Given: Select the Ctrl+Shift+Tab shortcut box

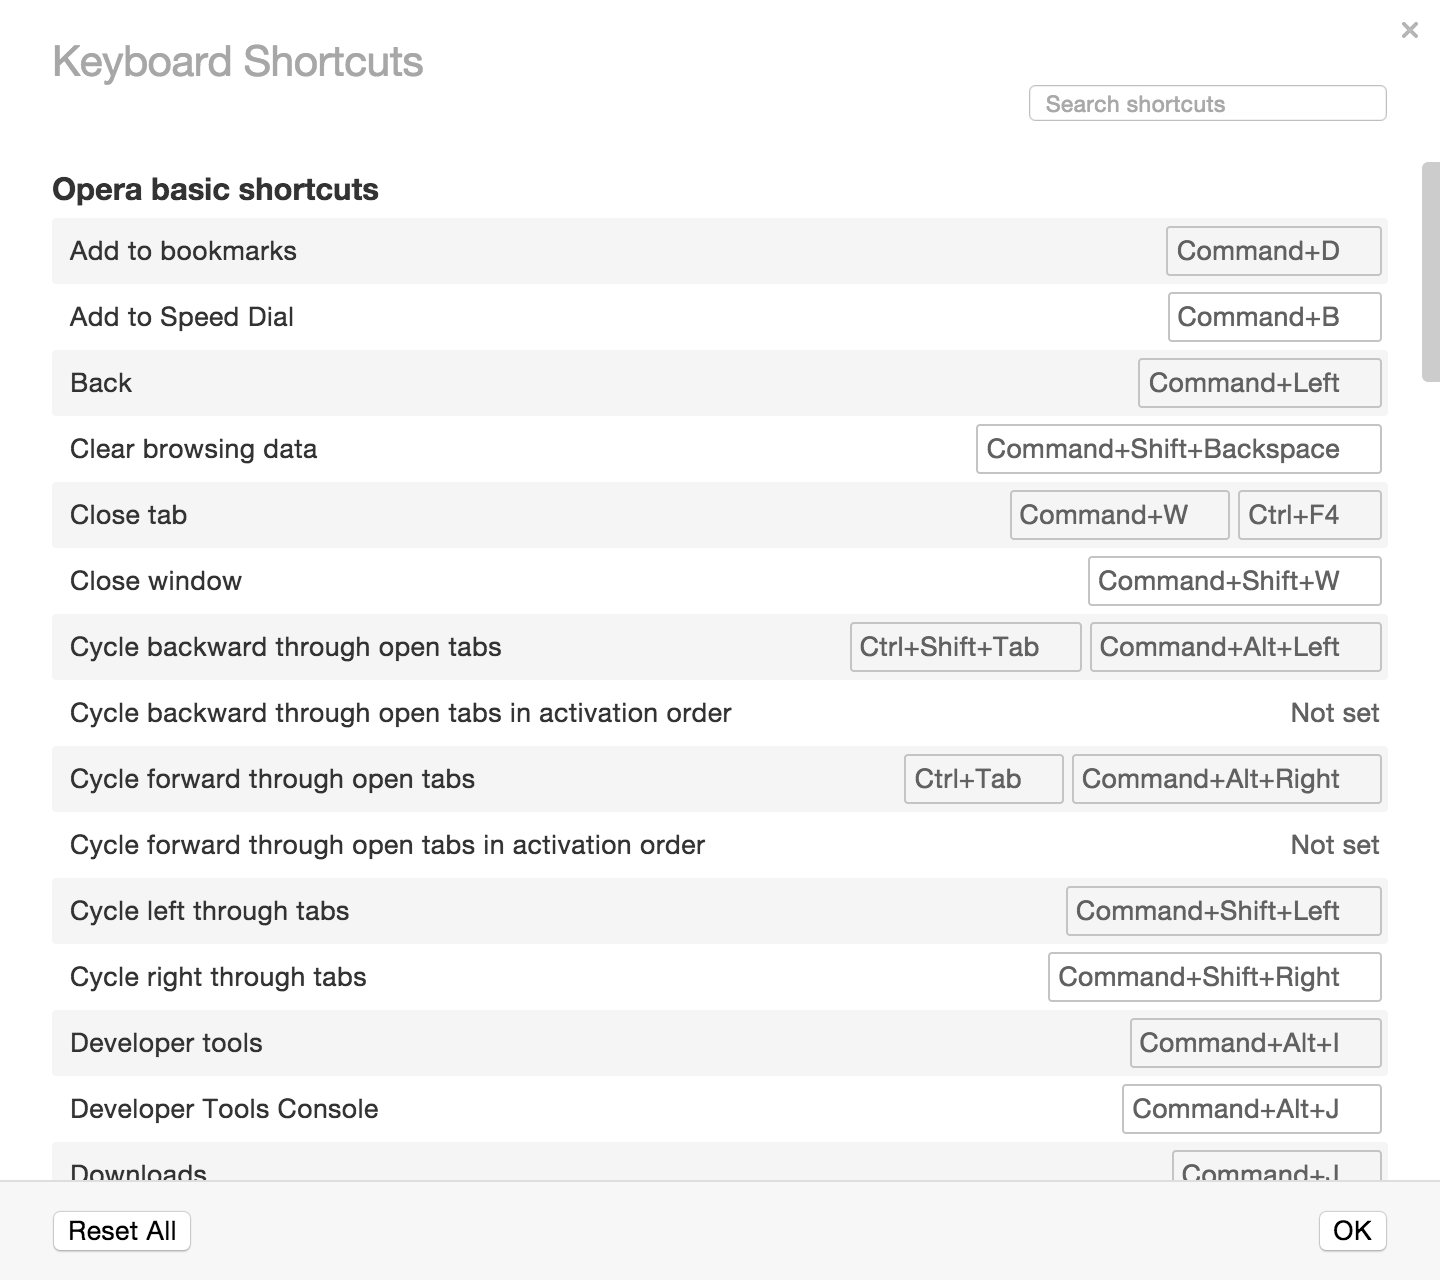Looking at the screenshot, I should coord(965,647).
